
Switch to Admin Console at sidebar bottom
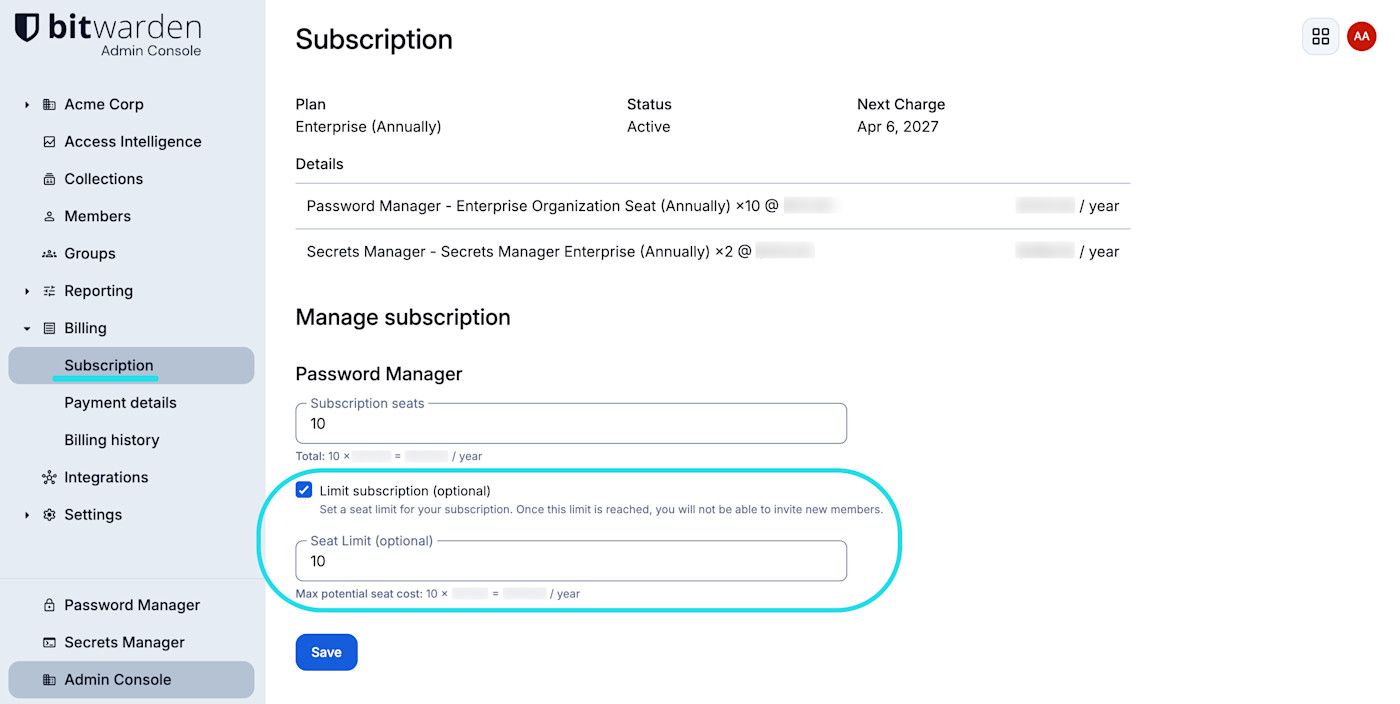(117, 680)
